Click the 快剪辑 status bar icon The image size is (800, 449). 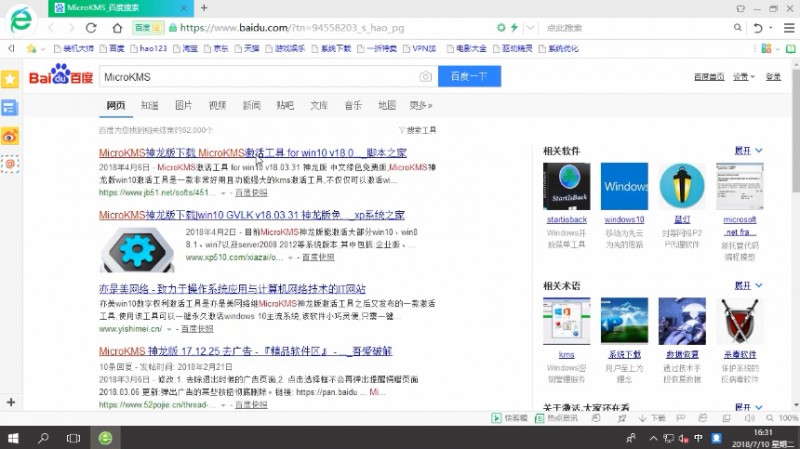[509, 418]
